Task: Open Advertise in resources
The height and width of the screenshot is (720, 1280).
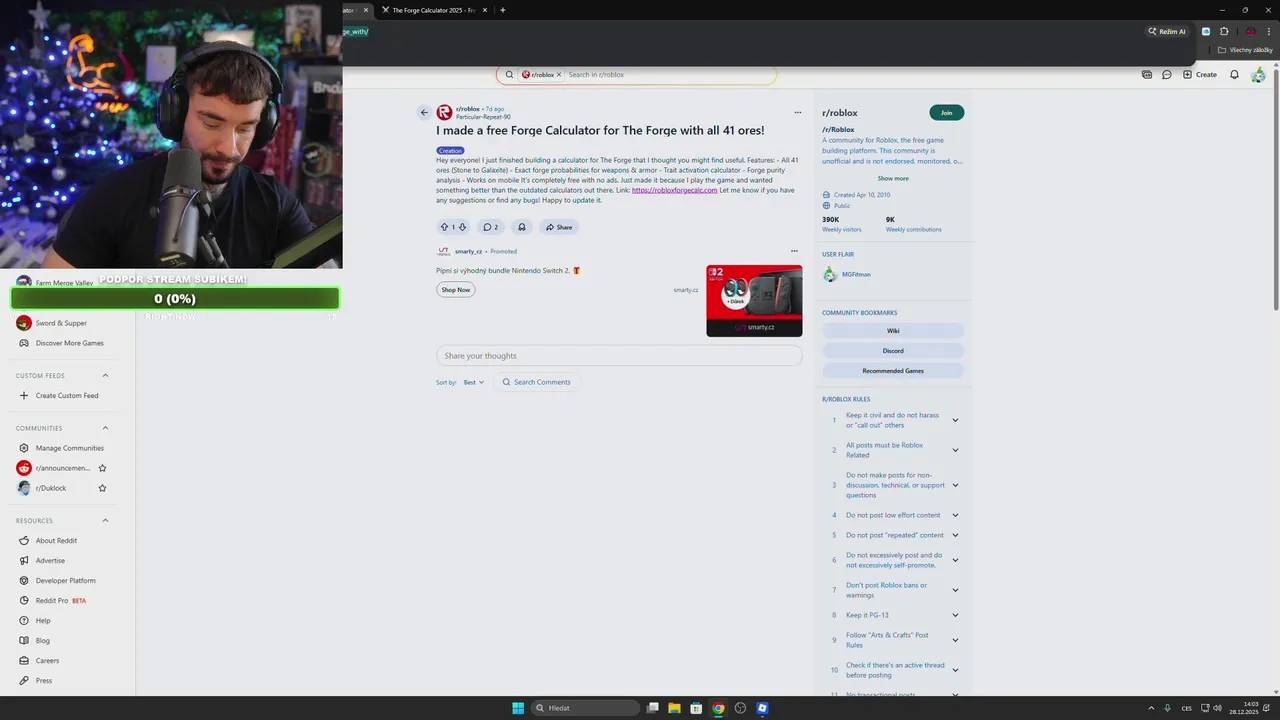Action: [x=50, y=561]
